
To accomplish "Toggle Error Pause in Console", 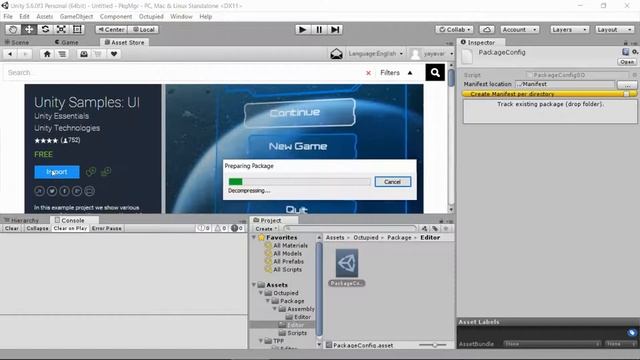I will (x=107, y=229).
